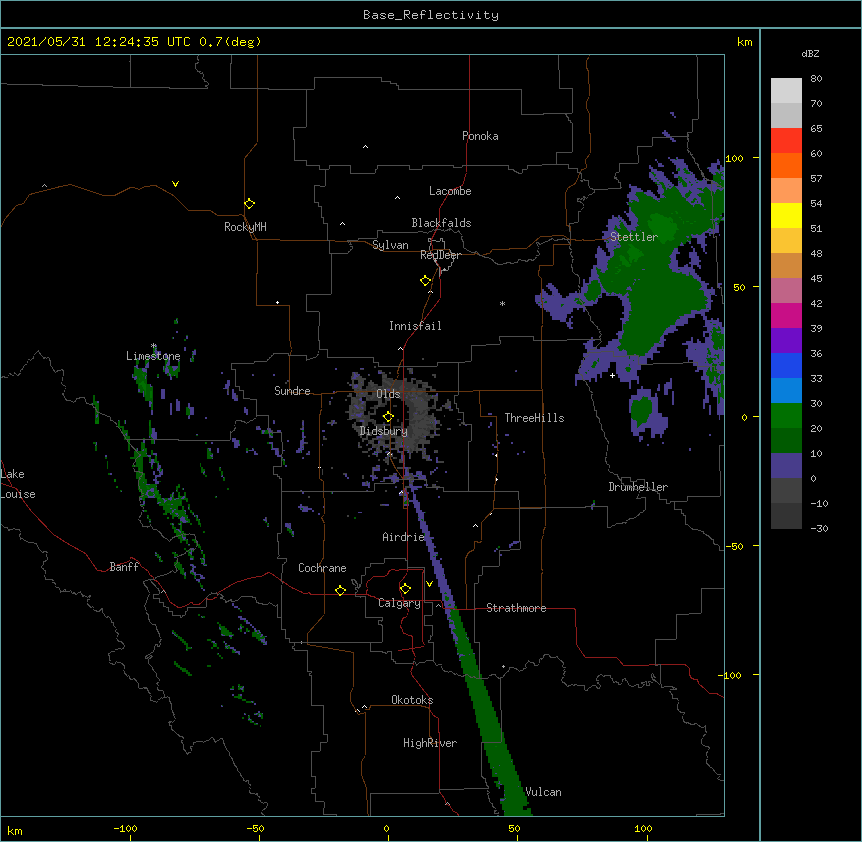Viewport: 862px width, 842px height.
Task: Pick the pink 42-45 dBZ legend swatch
Action: (x=786, y=291)
